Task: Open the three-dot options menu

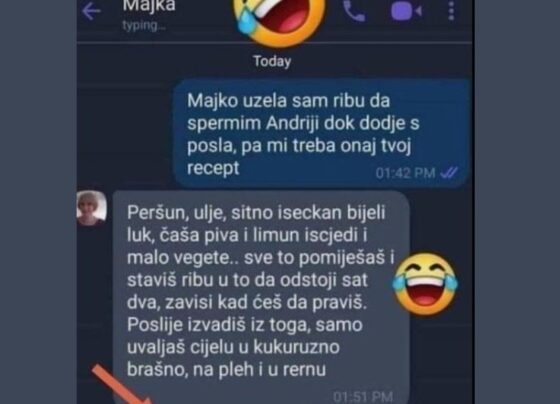Action: point(451,10)
